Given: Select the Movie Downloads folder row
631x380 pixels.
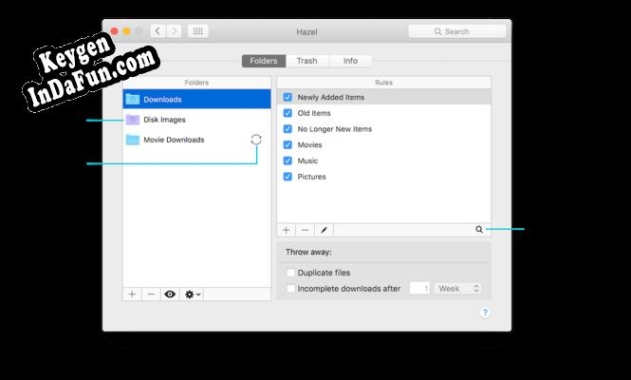Looking at the screenshot, I should pos(197,140).
